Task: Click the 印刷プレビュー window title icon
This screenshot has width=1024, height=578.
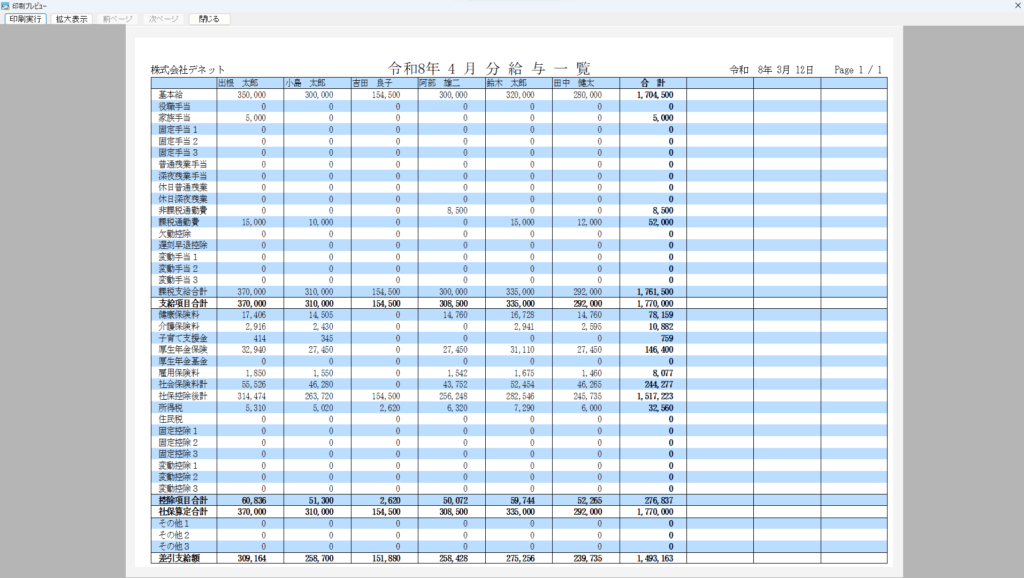Action: coord(6,5)
